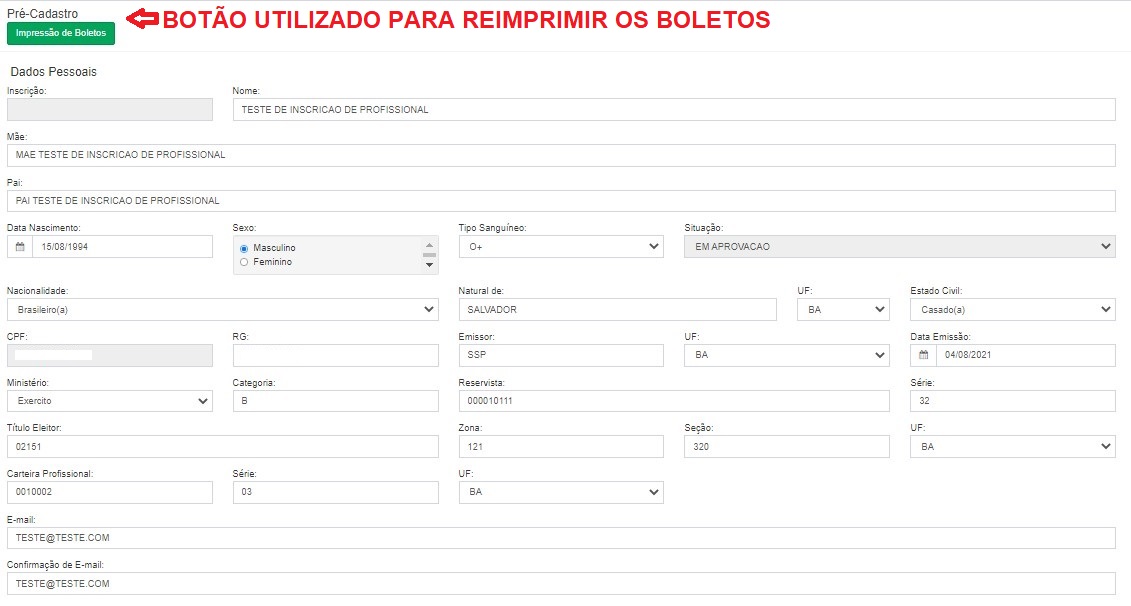Click the Série field containing 32
The height and width of the screenshot is (606, 1131).
coord(1013,401)
